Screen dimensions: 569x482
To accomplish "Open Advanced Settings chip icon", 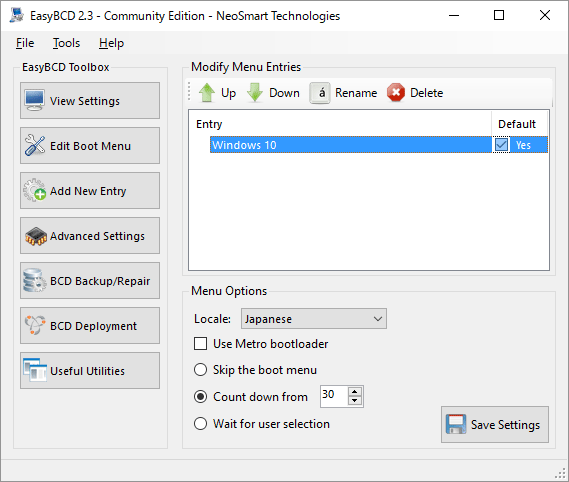I will 36,236.
